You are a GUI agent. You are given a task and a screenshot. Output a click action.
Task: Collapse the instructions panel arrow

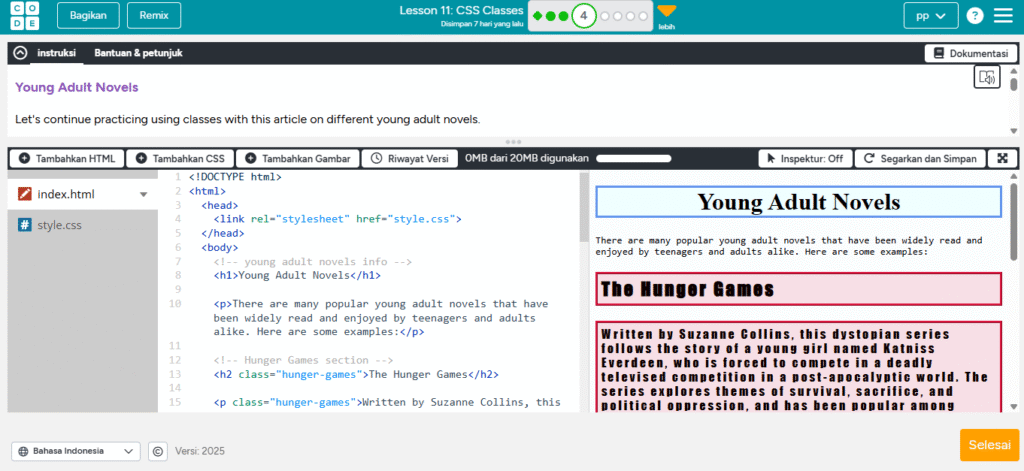20,53
